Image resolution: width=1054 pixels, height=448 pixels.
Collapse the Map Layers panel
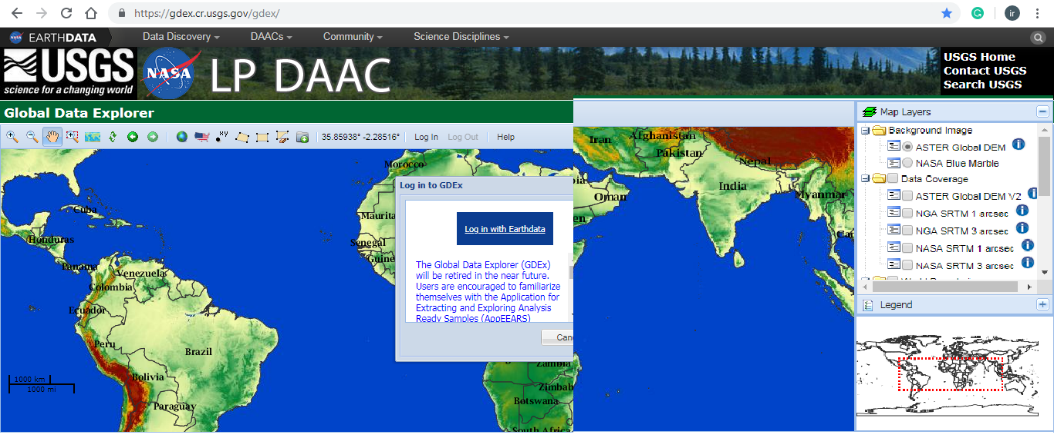pos(1043,112)
